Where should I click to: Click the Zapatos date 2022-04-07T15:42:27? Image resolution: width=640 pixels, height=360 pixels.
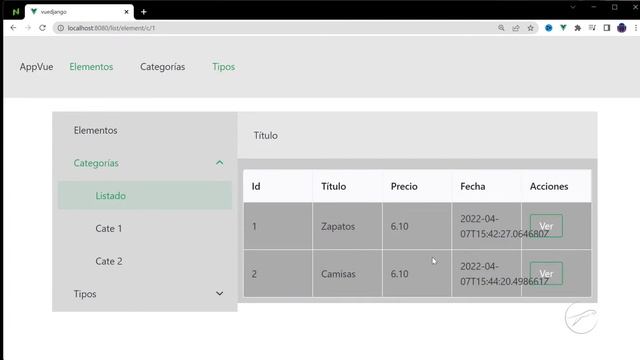[x=504, y=226]
